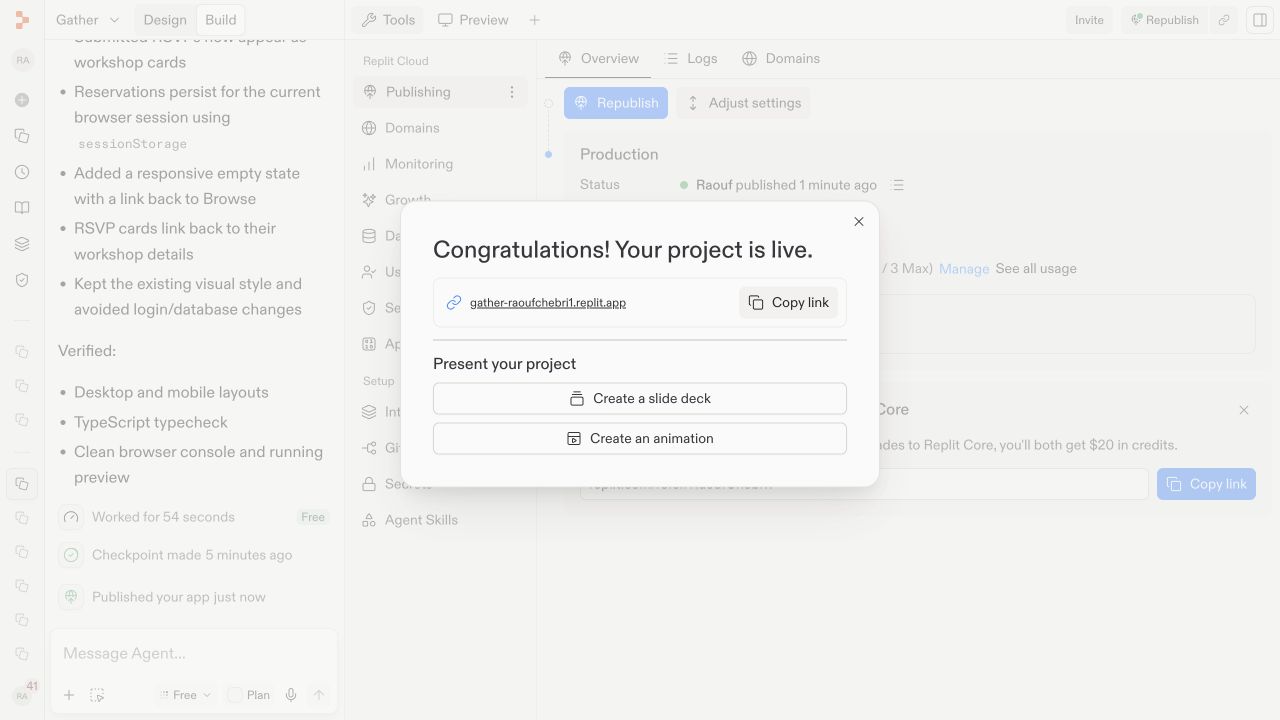Click the list icon next to published status

click(898, 185)
